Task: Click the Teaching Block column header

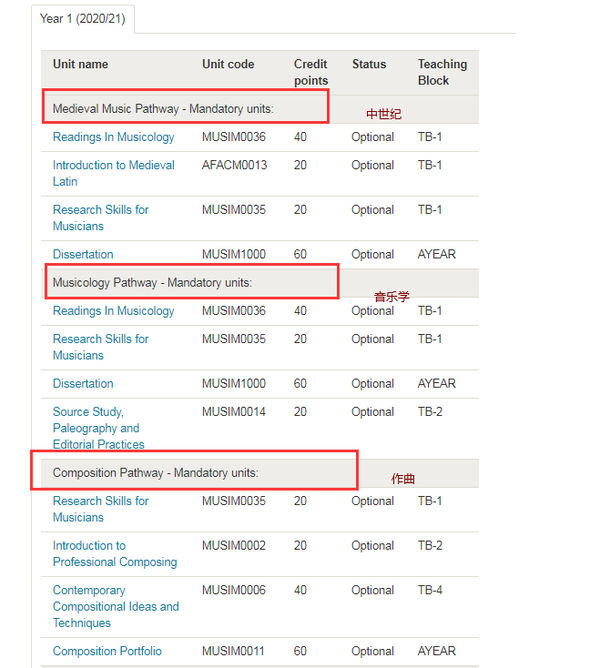Action: 442,72
